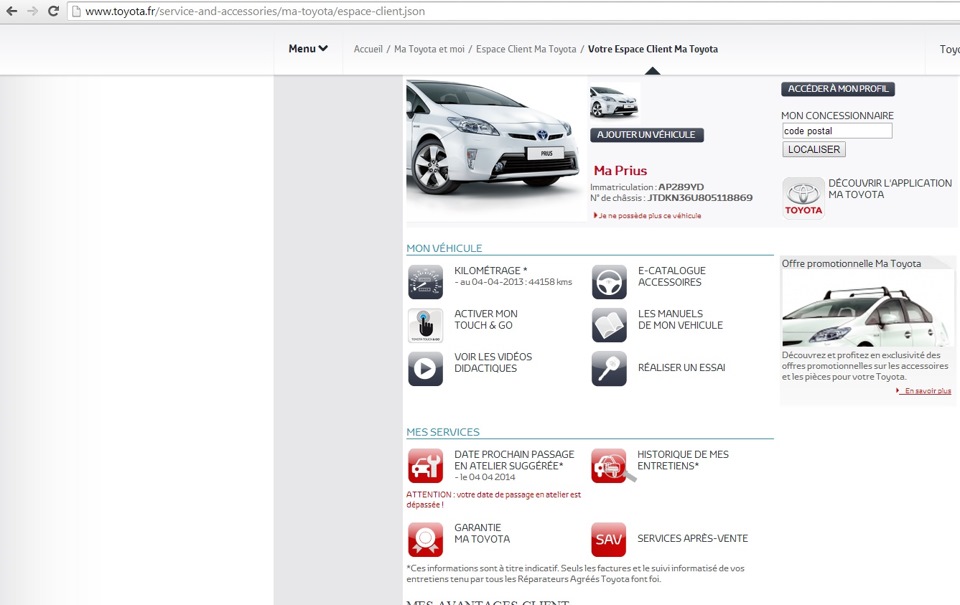Open Garantie Ma Toyota link
Image resolution: width=960 pixels, height=605 pixels.
482,533
